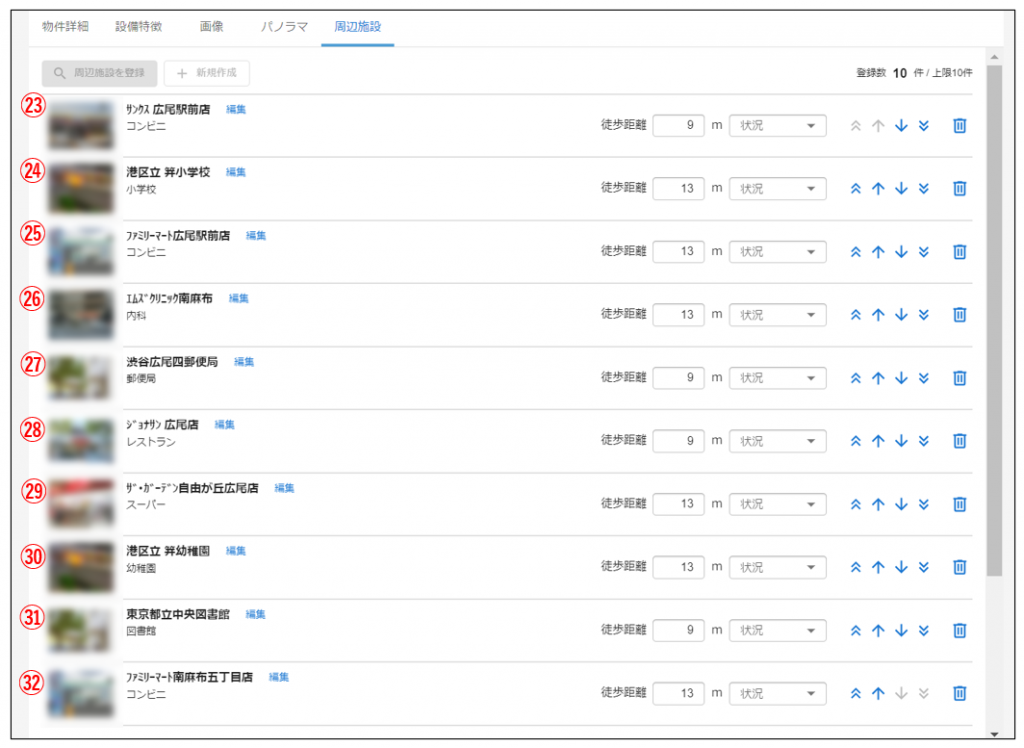The width and height of the screenshot is (1024, 748).
Task: Move ファミリーマート南麻布五丁目店 up one position
Action: (x=878, y=693)
